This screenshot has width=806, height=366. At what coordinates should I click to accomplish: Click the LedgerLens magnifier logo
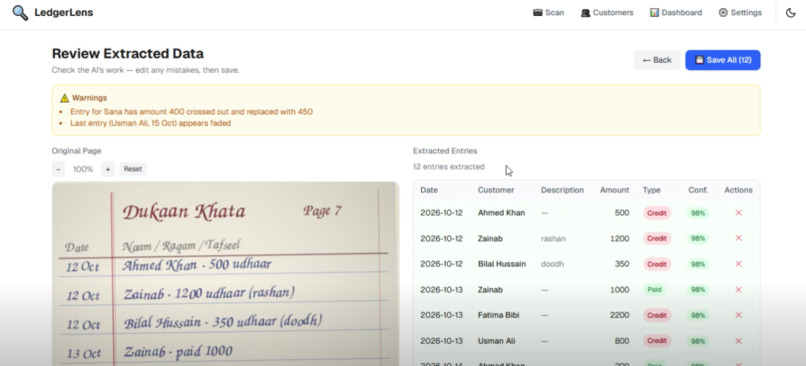[x=21, y=12]
